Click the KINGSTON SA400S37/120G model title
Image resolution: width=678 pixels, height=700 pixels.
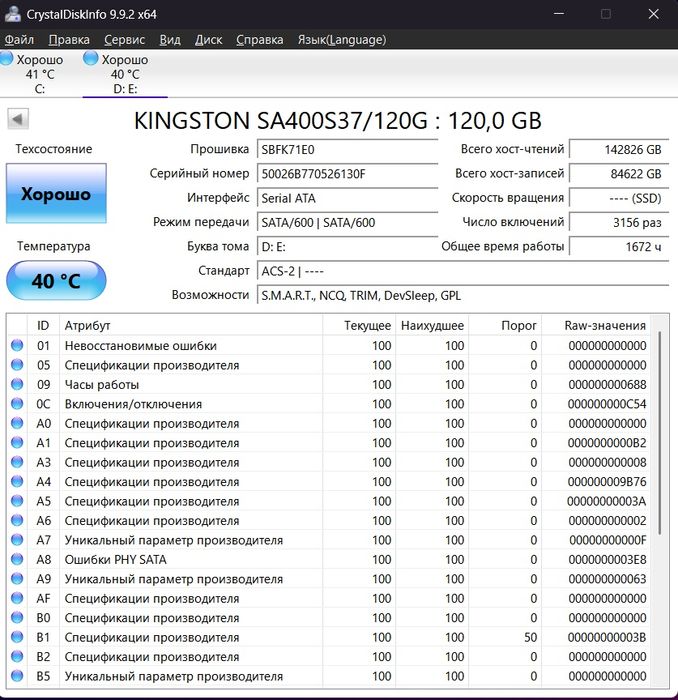pos(338,121)
